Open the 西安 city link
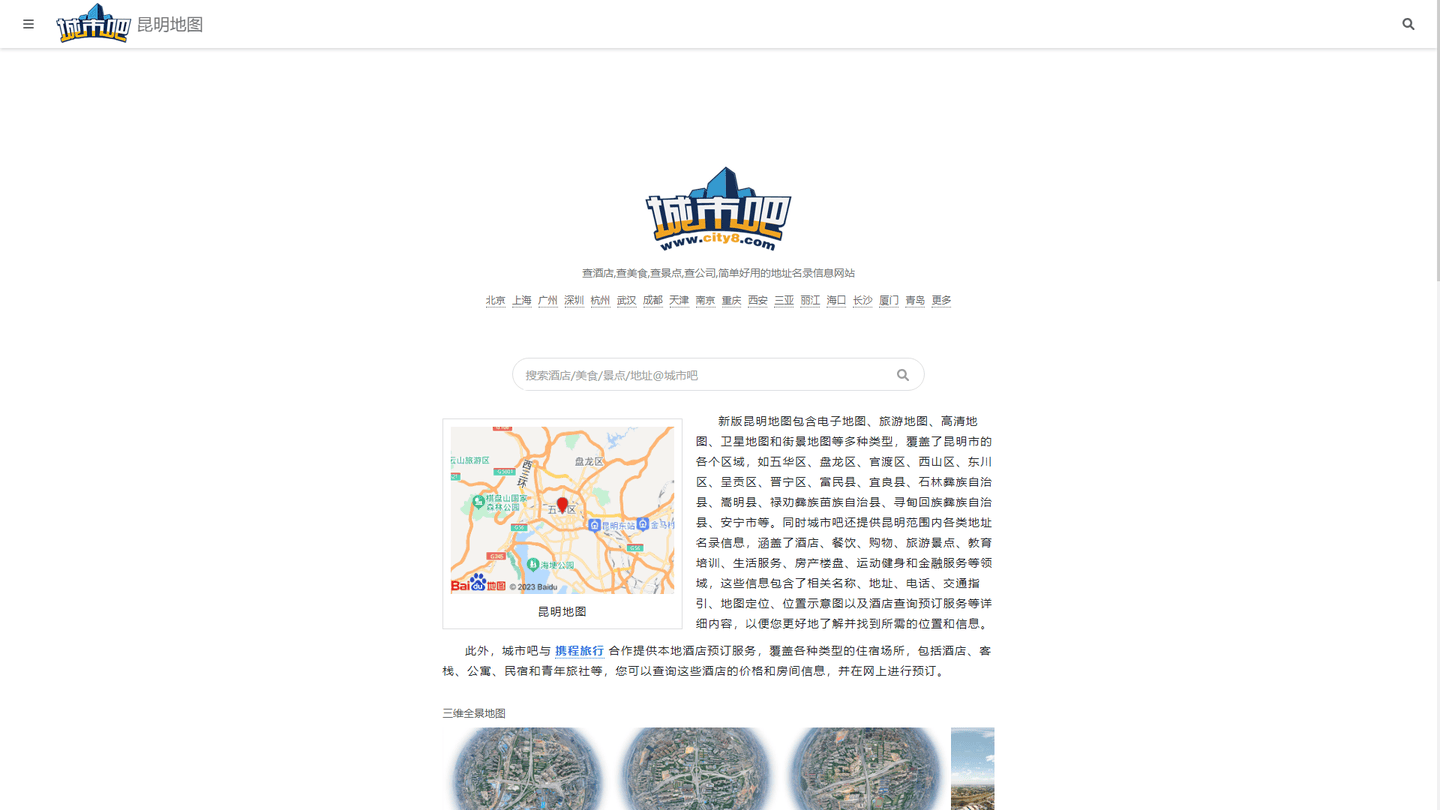This screenshot has width=1440, height=810. 758,300
